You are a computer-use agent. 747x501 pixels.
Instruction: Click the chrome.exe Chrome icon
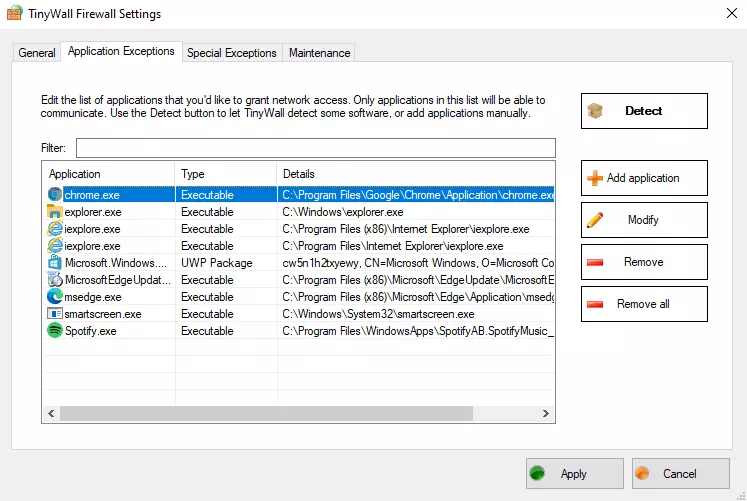(55, 194)
